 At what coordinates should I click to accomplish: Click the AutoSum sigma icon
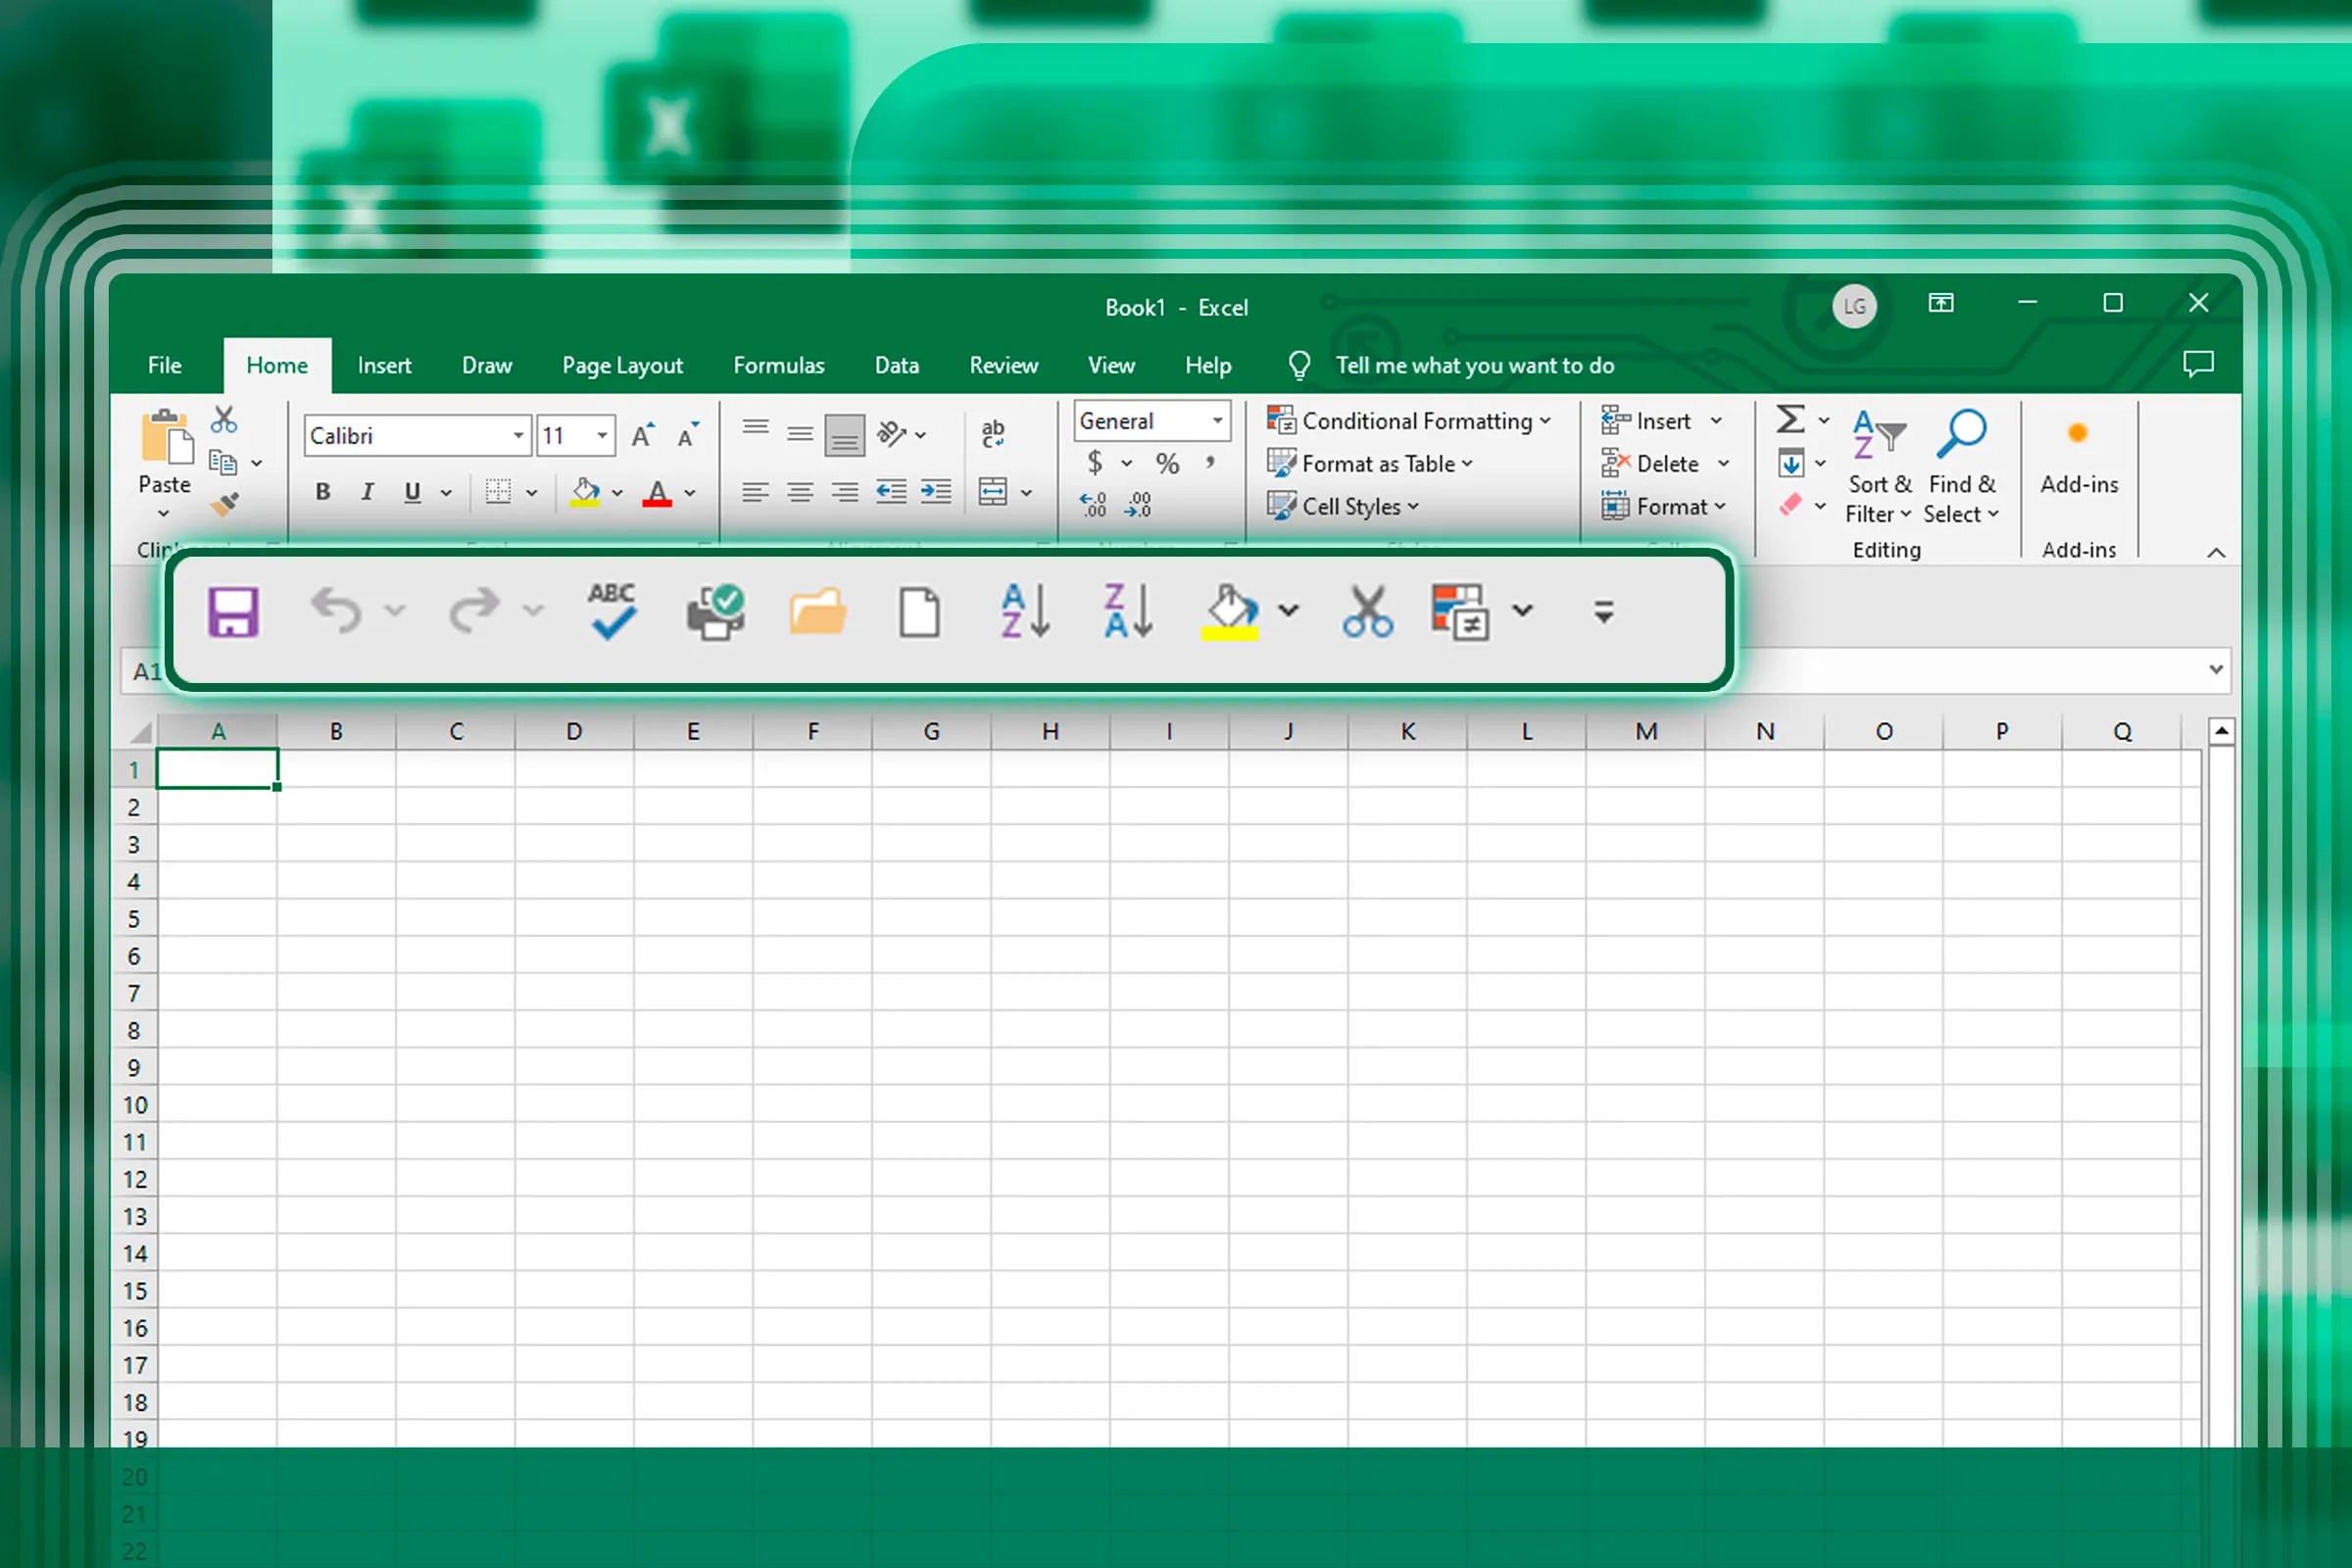1791,420
